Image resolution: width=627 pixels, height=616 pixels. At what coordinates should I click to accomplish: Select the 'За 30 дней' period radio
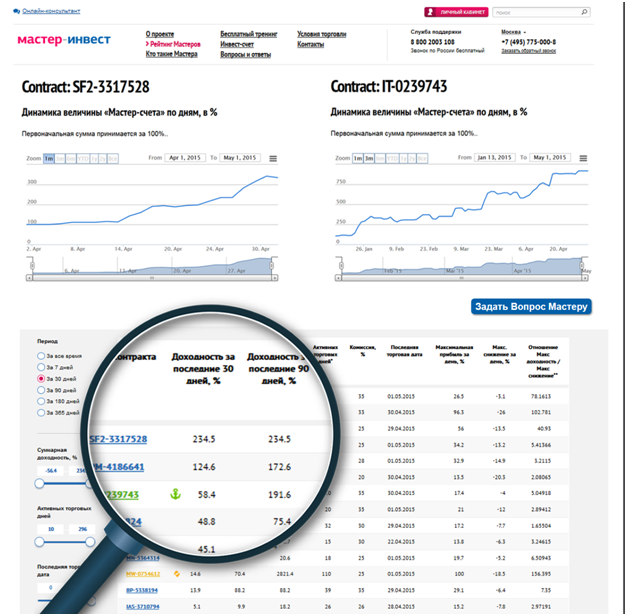point(41,378)
